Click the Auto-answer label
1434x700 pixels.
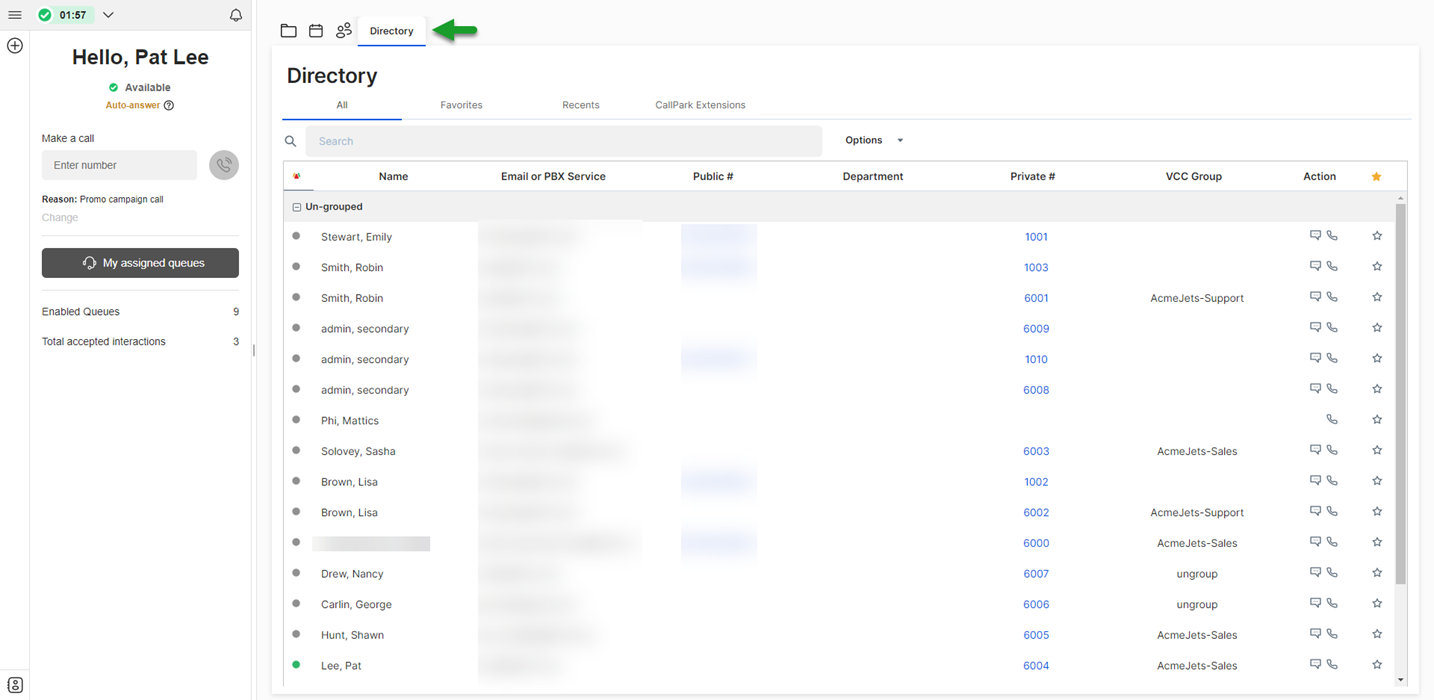(x=133, y=105)
